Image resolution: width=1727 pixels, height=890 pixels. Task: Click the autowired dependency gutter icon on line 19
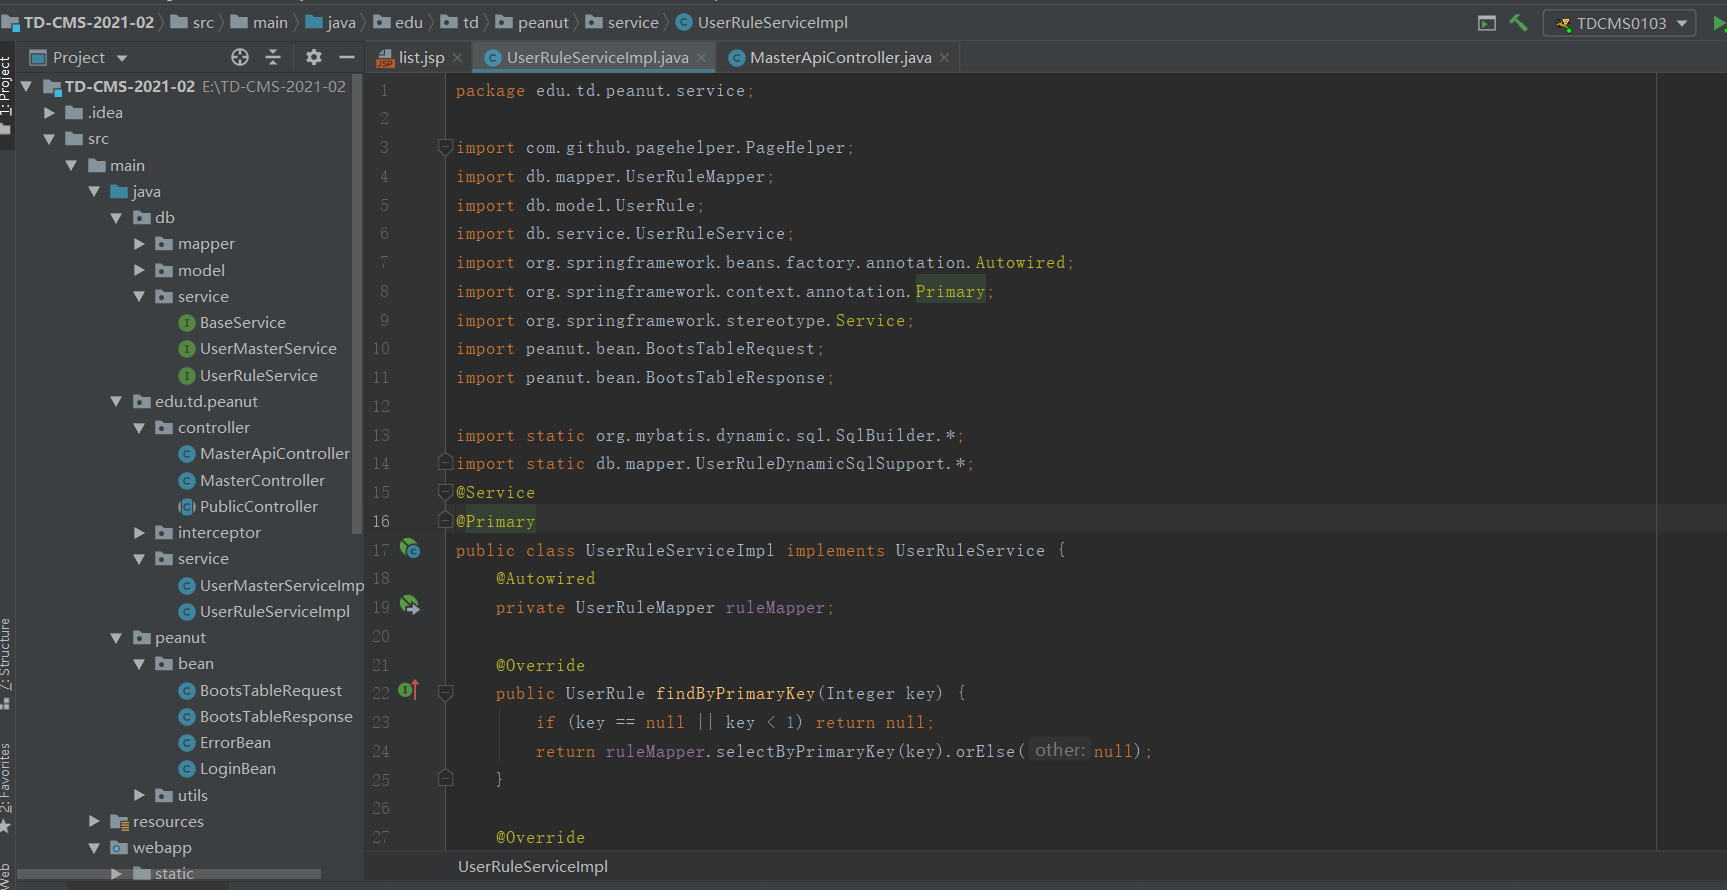(x=410, y=605)
